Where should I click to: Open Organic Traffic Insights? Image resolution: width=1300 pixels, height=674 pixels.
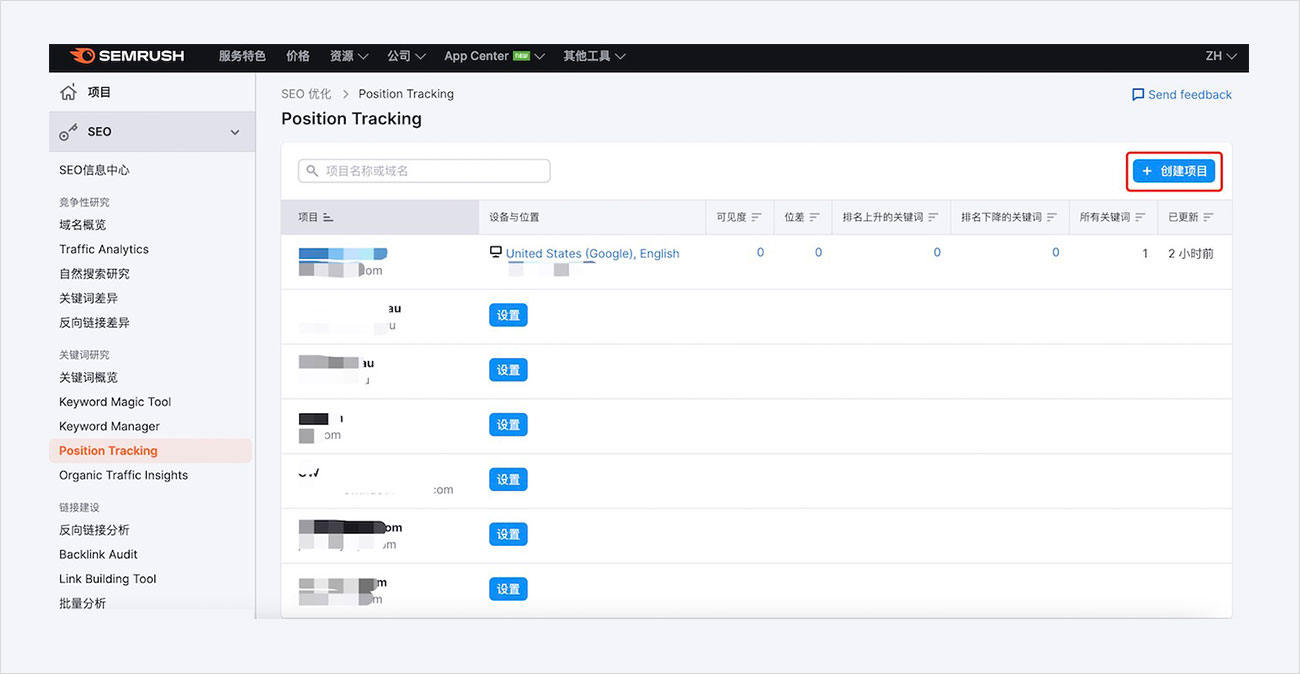[x=123, y=475]
